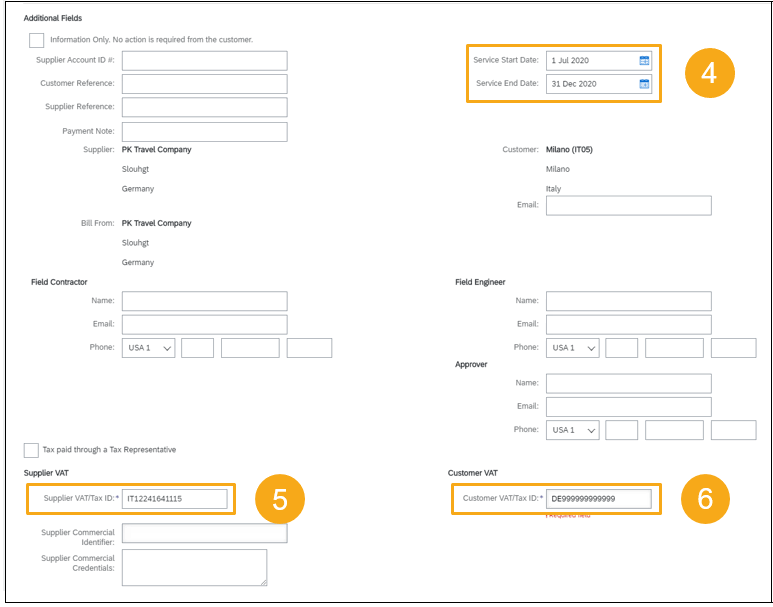773x607 pixels.
Task: Click the Additional Fields heading
Action: point(53,18)
